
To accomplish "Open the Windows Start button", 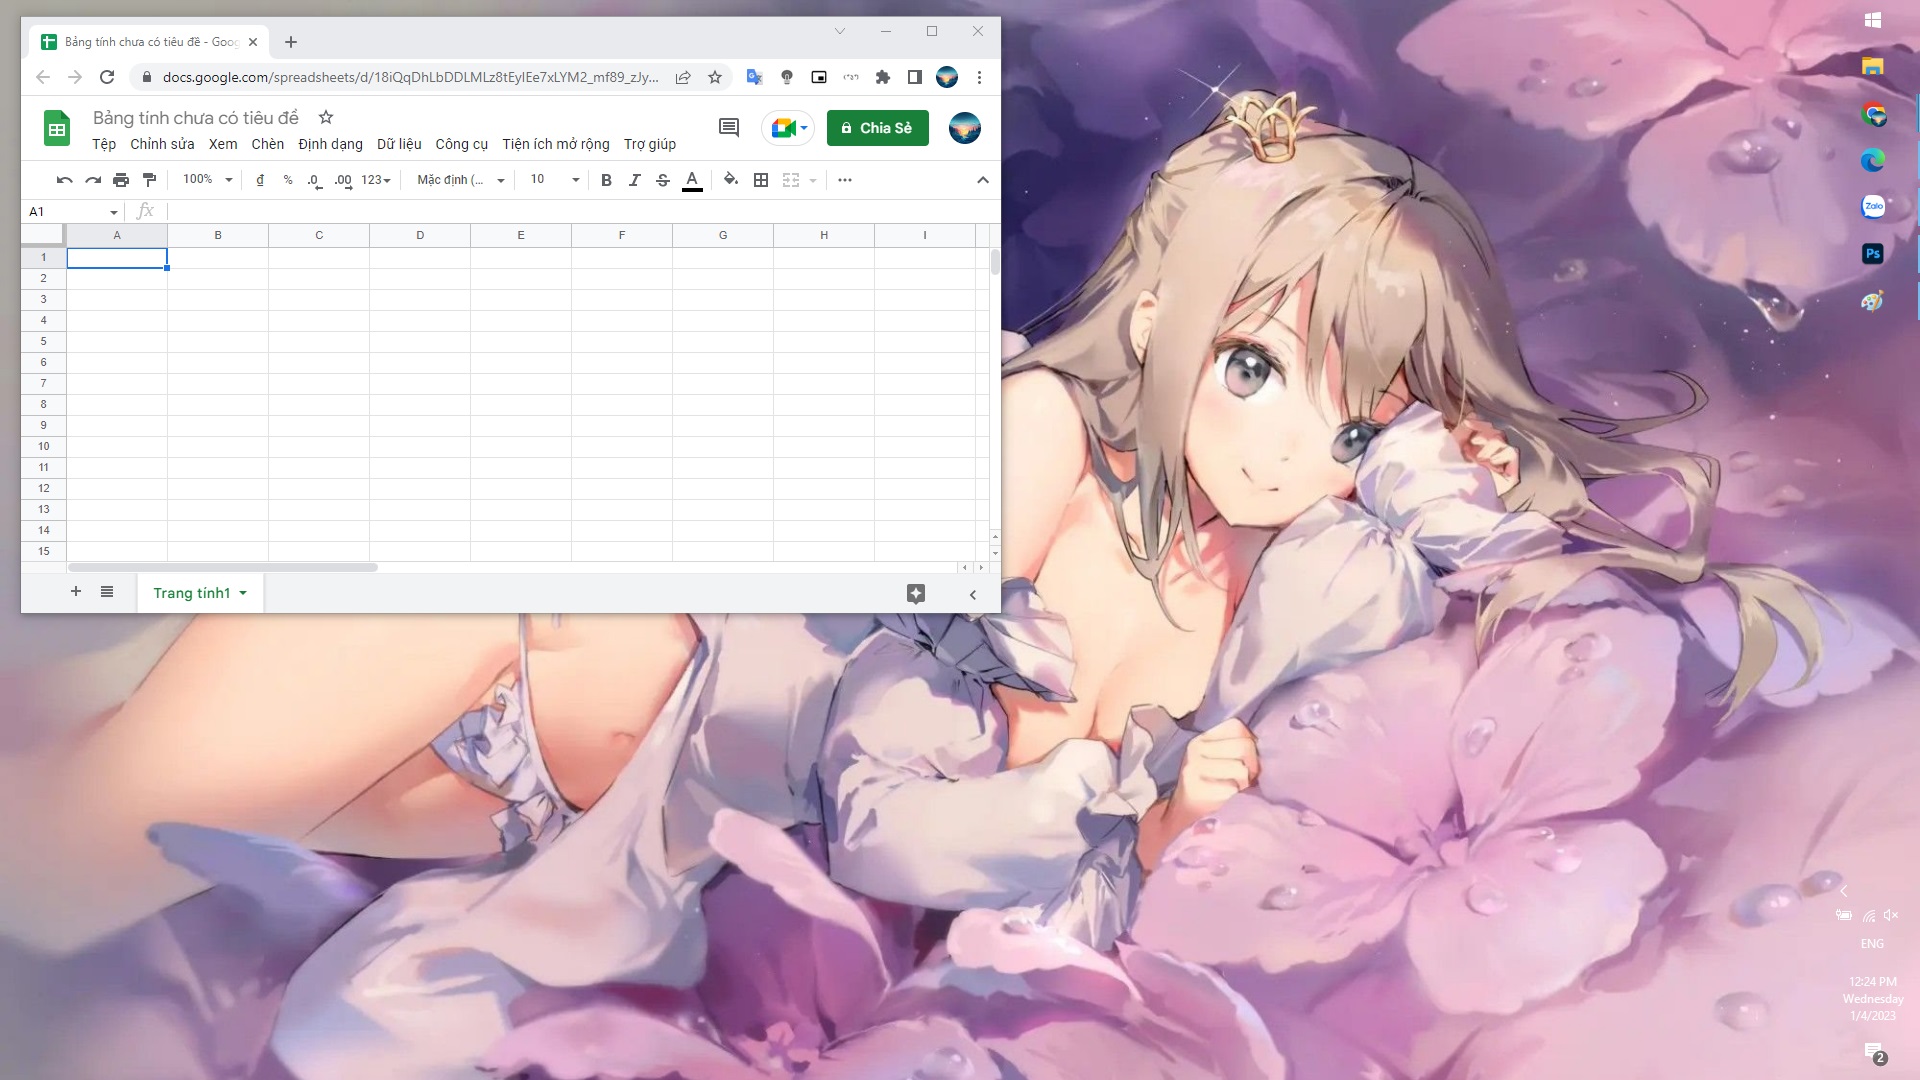I will tap(1873, 20).
